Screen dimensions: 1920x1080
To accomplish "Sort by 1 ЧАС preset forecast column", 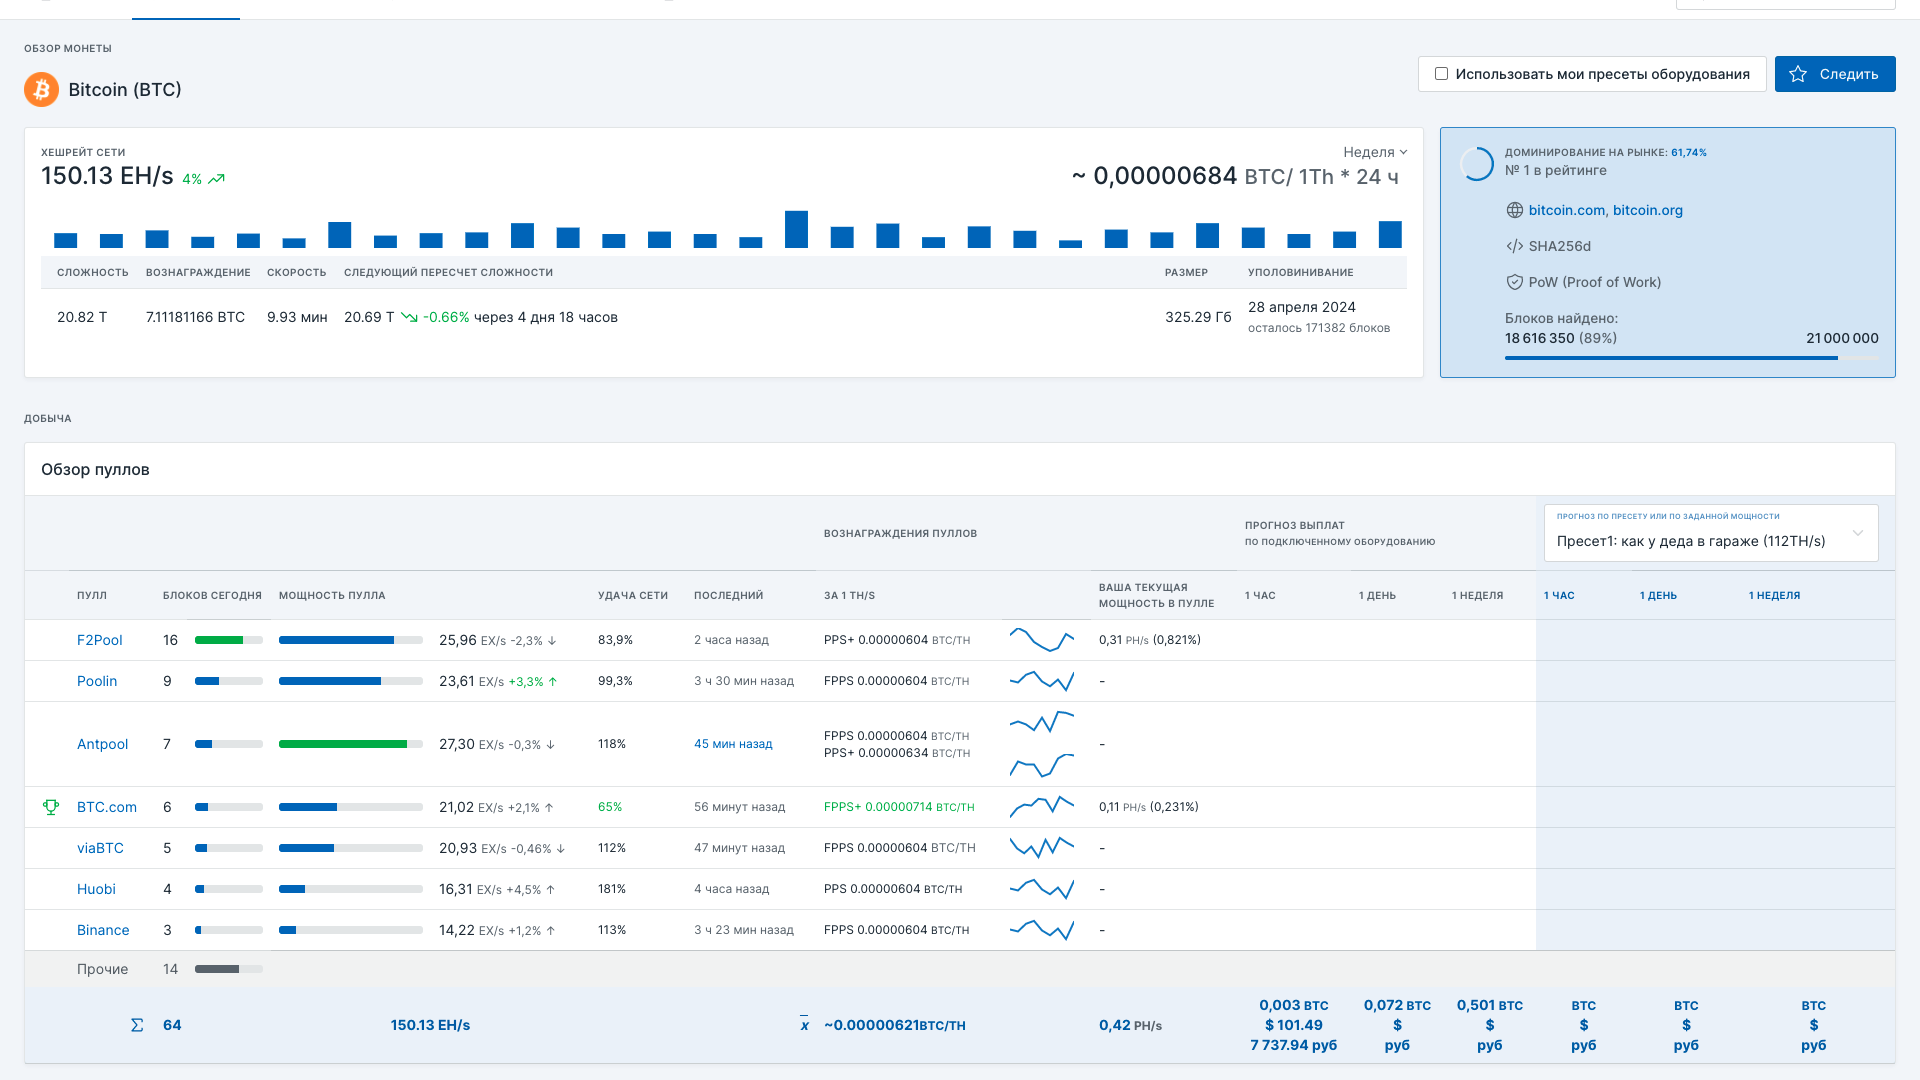I will point(1559,595).
